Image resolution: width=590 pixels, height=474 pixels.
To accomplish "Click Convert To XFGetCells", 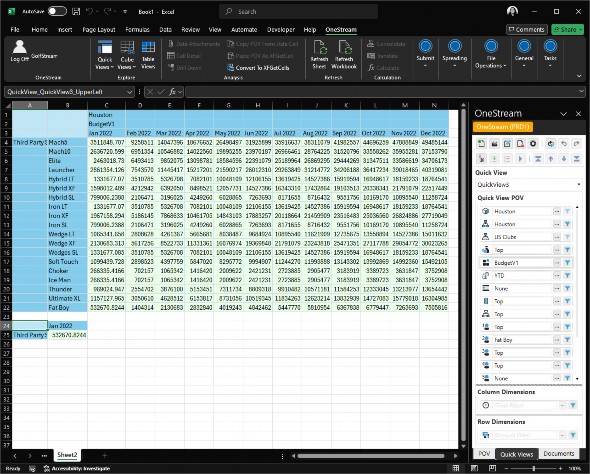I will click(258, 68).
